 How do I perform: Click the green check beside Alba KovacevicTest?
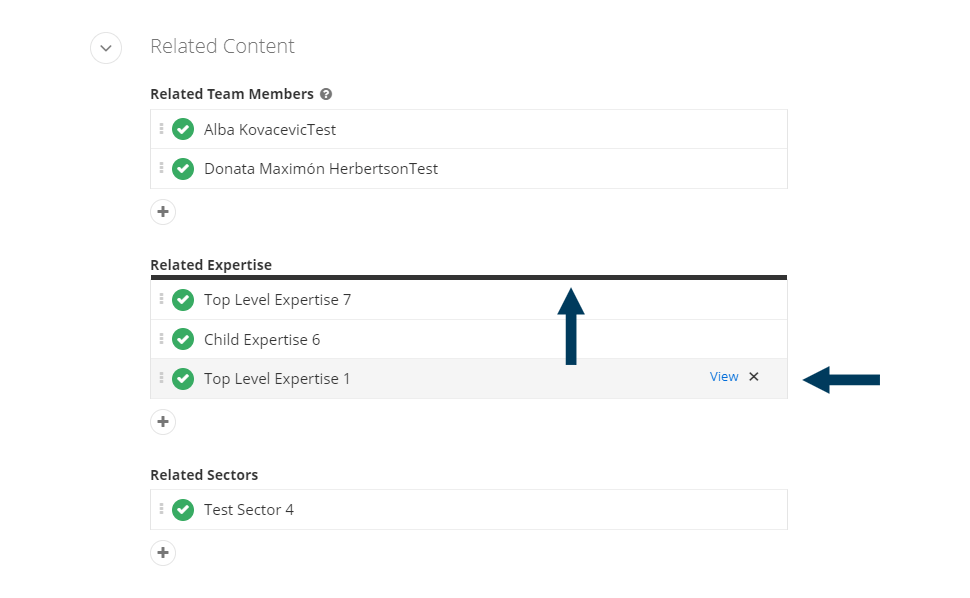(183, 129)
